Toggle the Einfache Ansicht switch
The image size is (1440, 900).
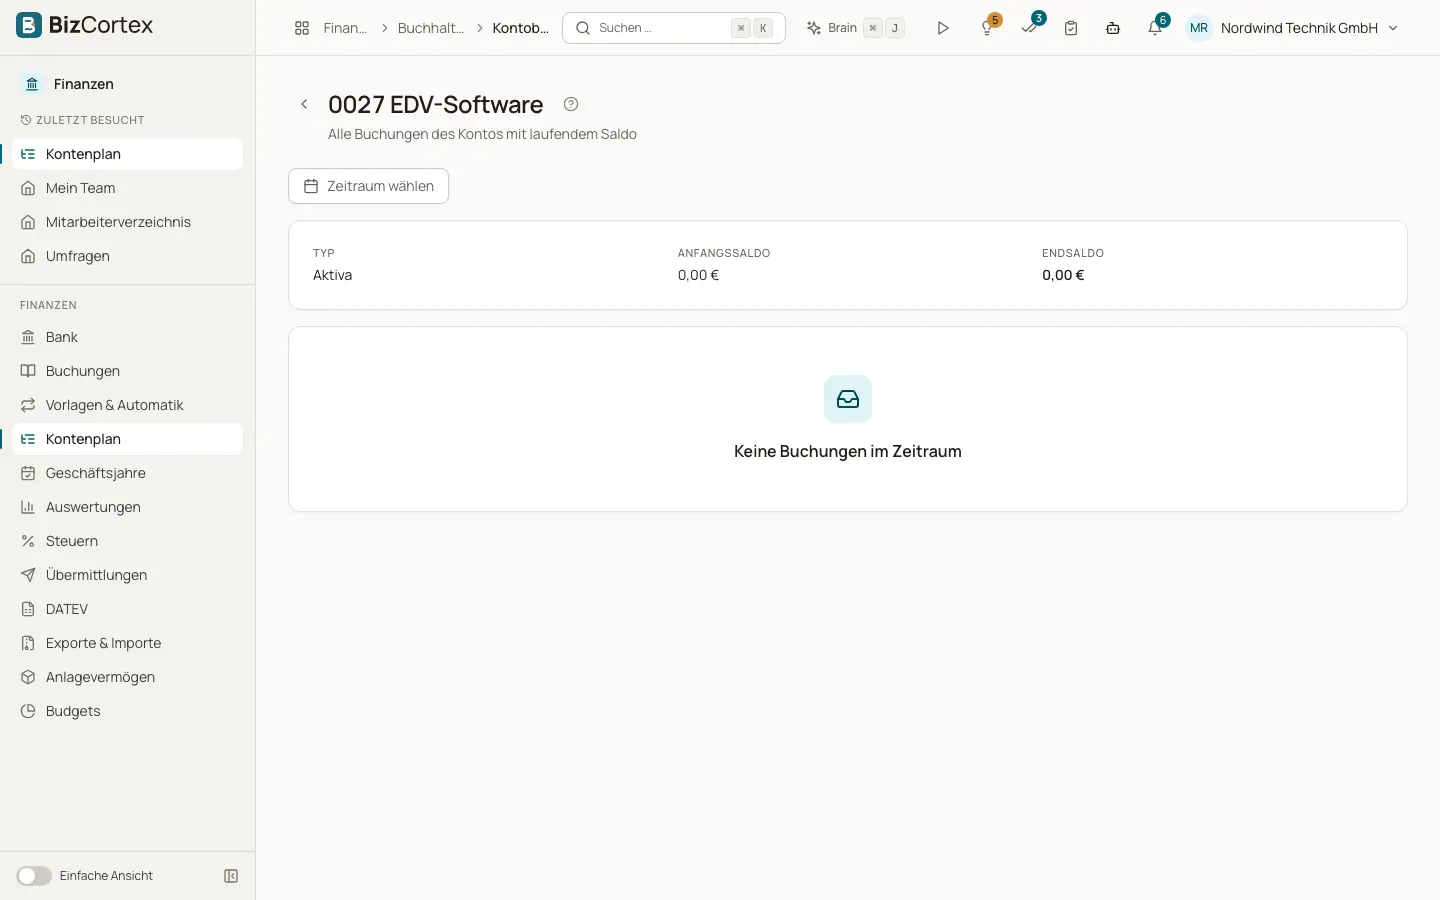pos(34,876)
